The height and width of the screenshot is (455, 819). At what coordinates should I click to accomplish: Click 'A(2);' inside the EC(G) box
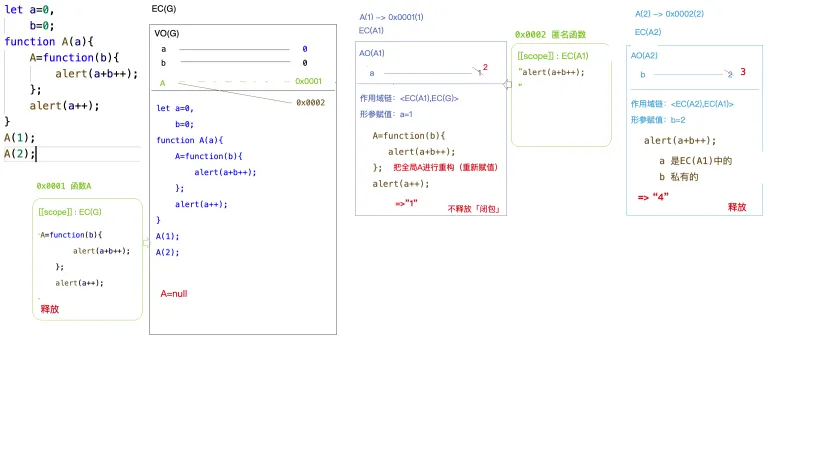pos(167,252)
